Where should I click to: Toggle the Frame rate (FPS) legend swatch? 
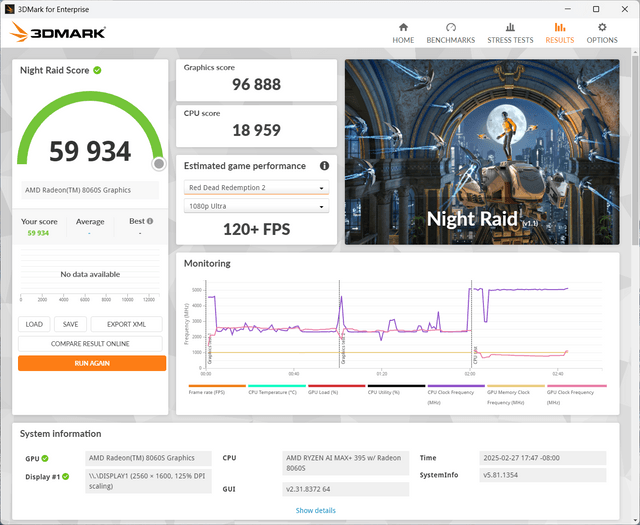click(x=217, y=386)
